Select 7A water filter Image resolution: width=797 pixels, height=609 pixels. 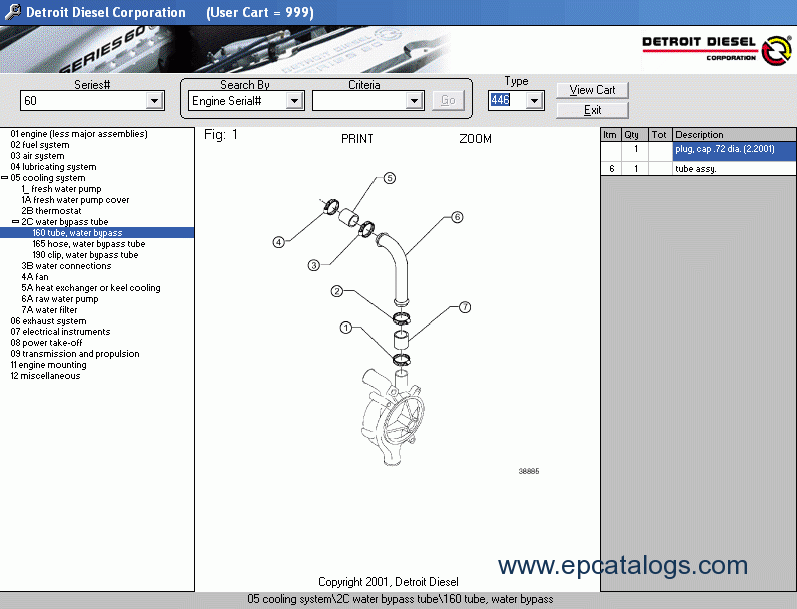49,310
